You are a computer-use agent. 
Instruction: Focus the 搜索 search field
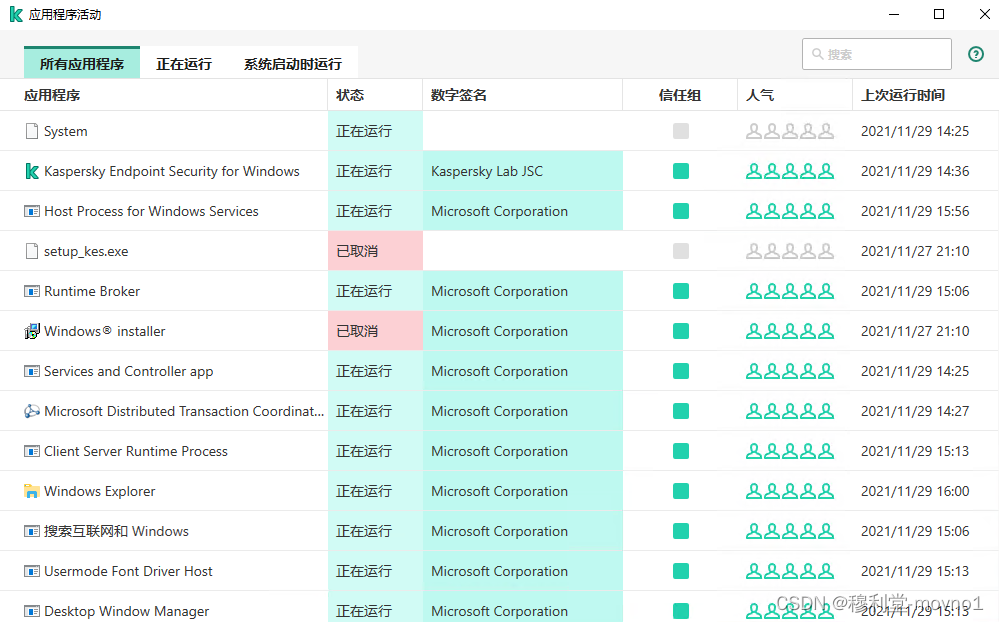tap(877, 54)
